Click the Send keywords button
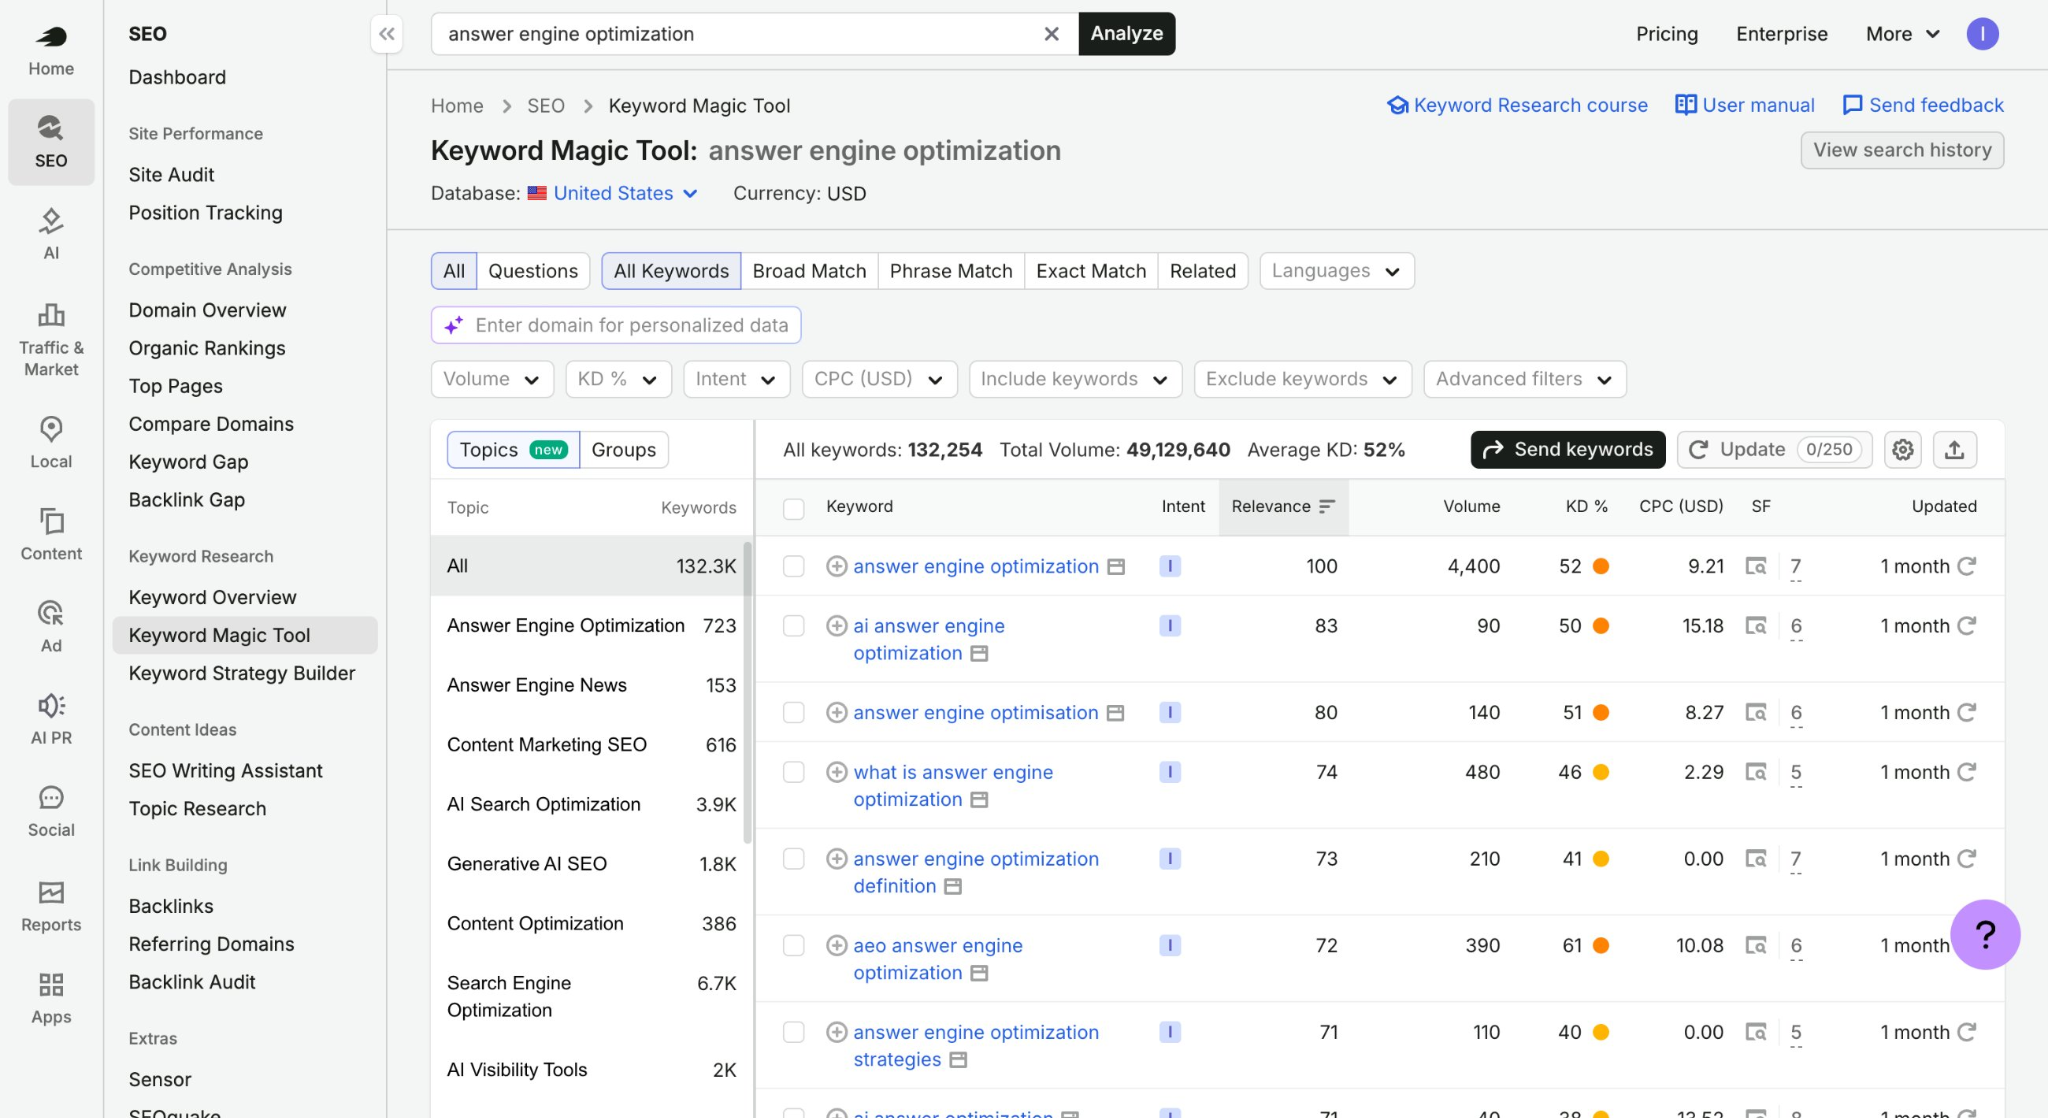The height and width of the screenshot is (1118, 2048). 1567,450
